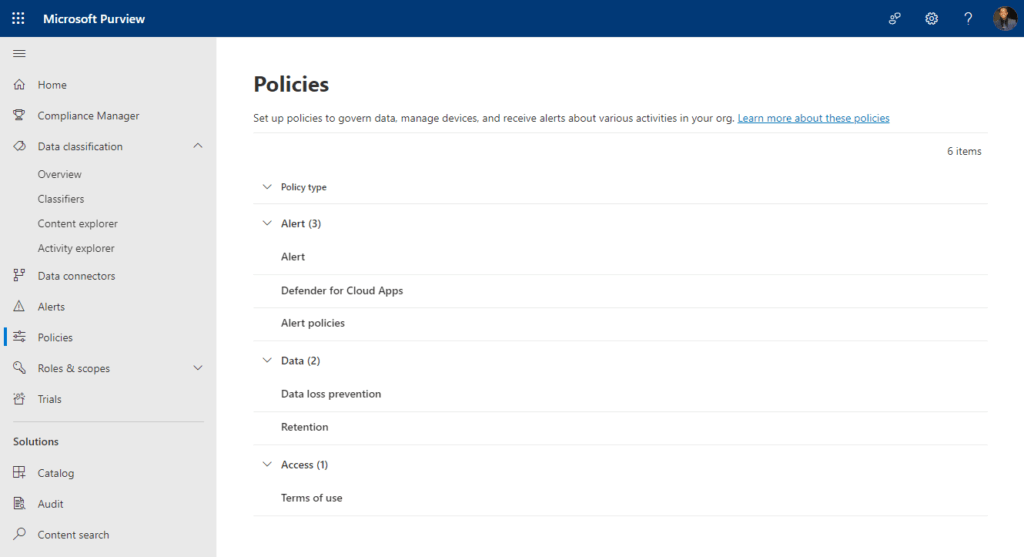Click the Data classification label
The height and width of the screenshot is (557, 1024).
[x=80, y=146]
